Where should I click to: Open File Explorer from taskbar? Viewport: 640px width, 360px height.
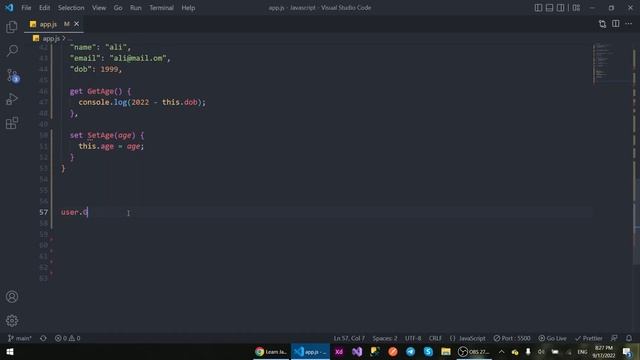click(446, 352)
